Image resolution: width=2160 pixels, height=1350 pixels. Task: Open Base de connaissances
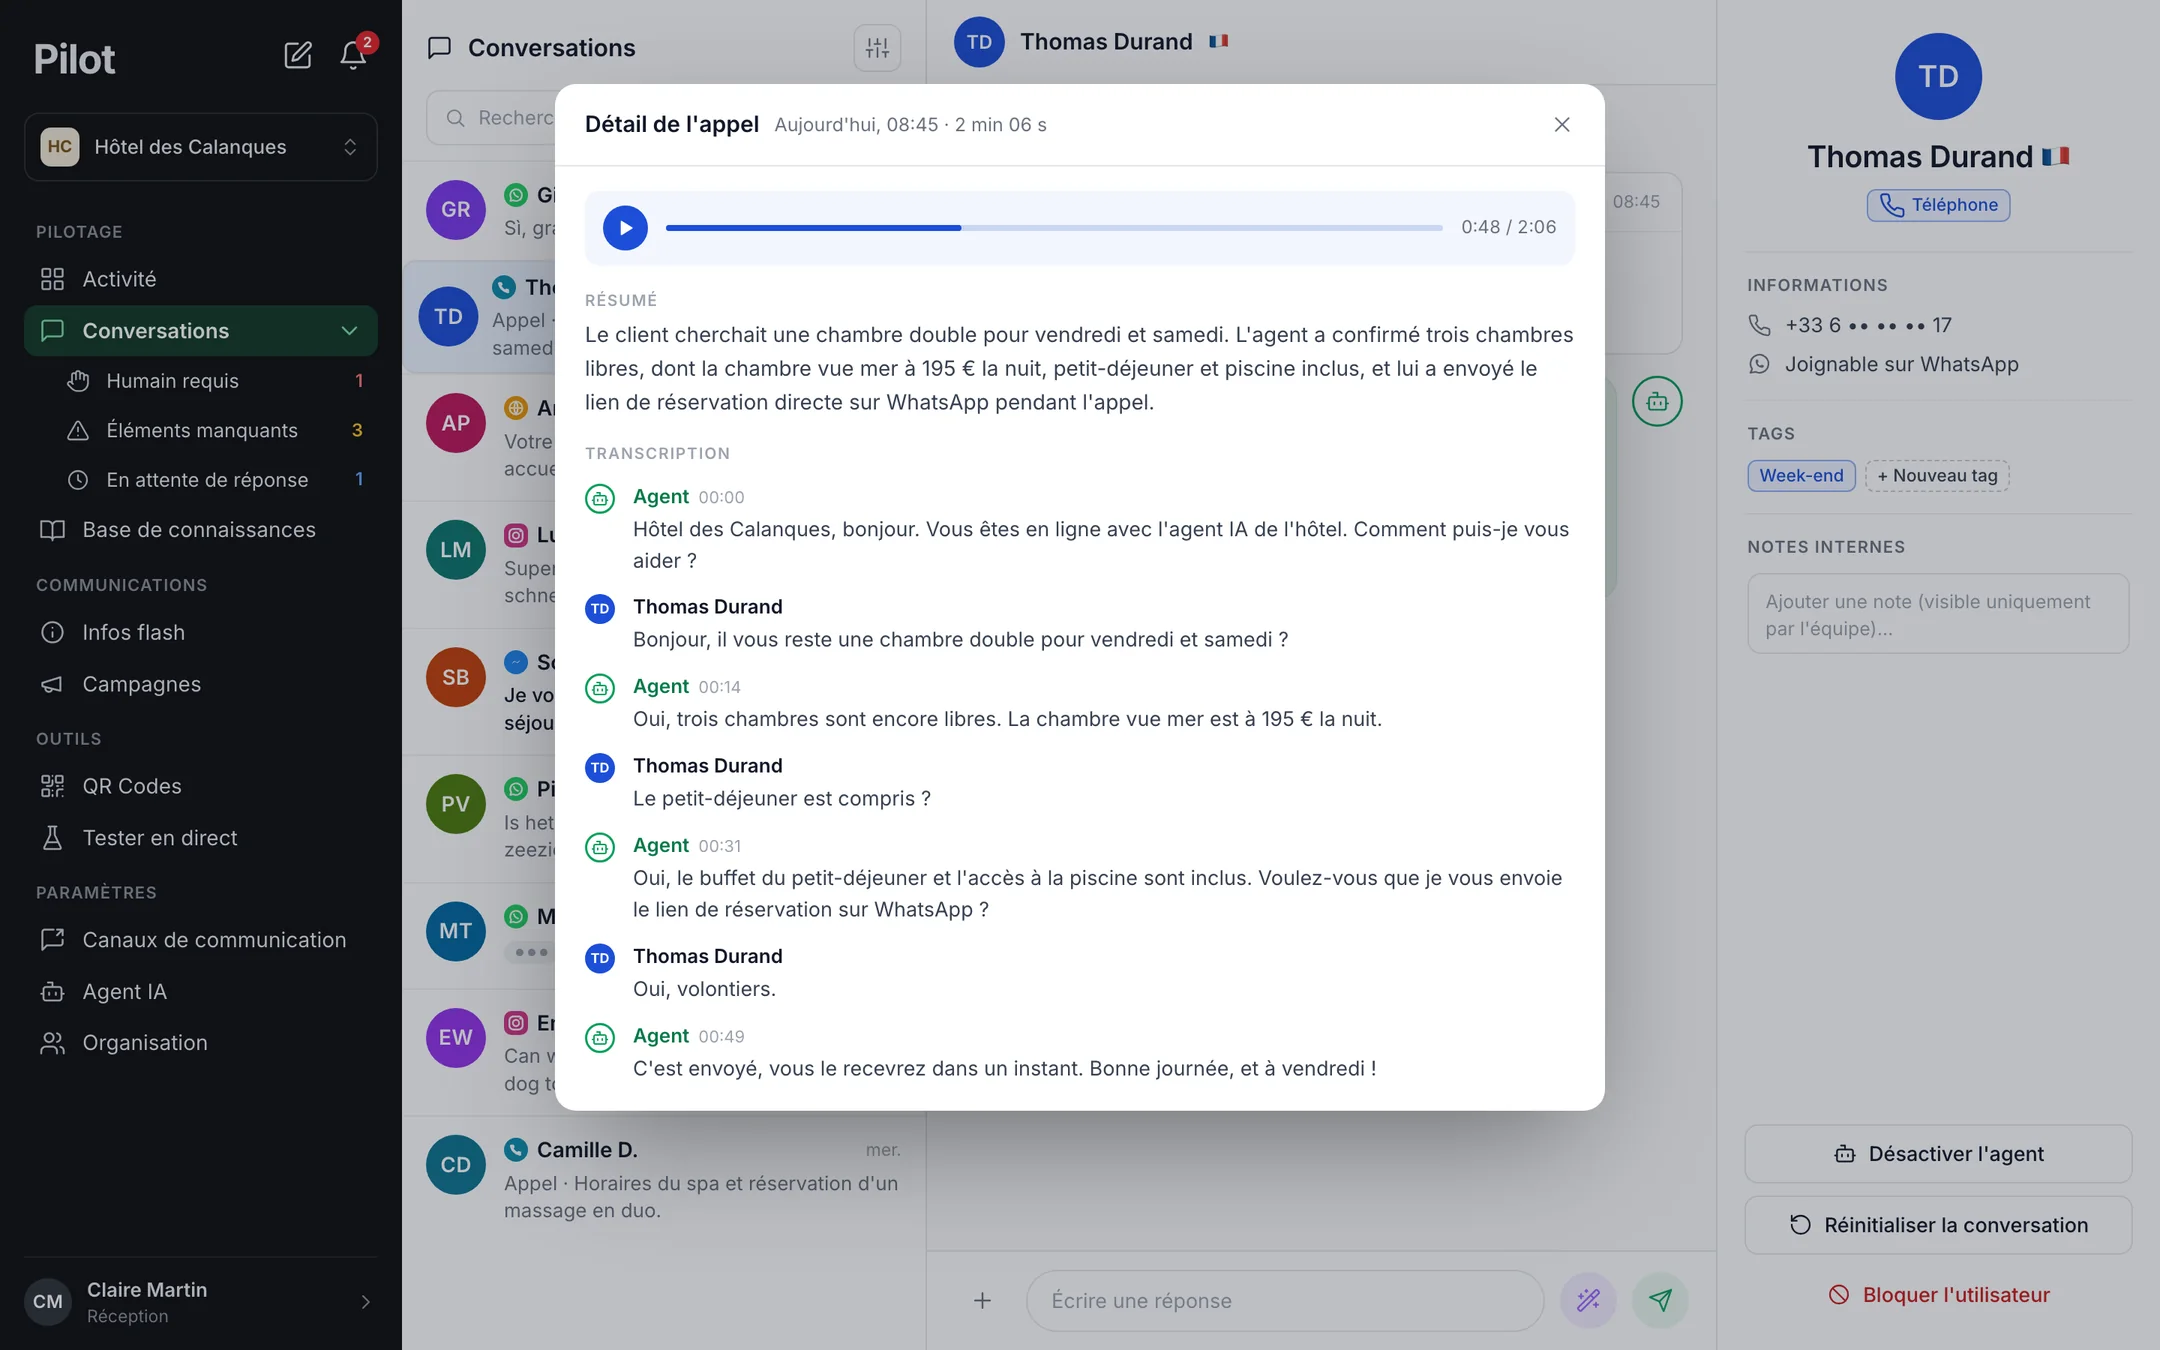pyautogui.click(x=201, y=530)
